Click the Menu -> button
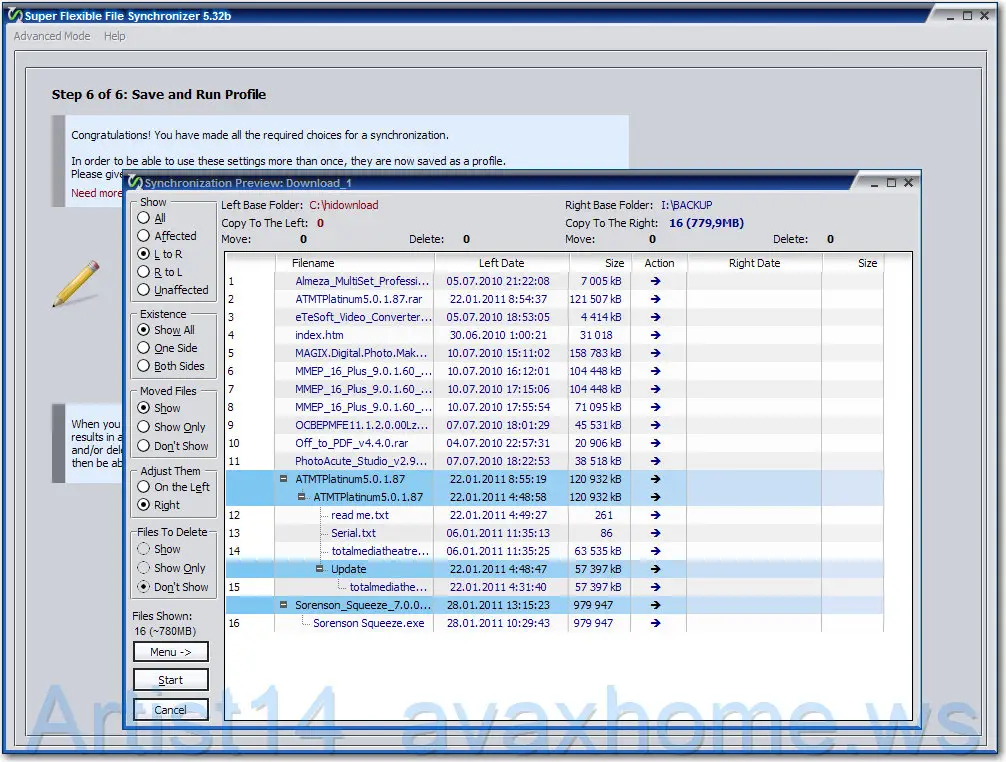Viewport: 1006px width, 762px height. (171, 652)
